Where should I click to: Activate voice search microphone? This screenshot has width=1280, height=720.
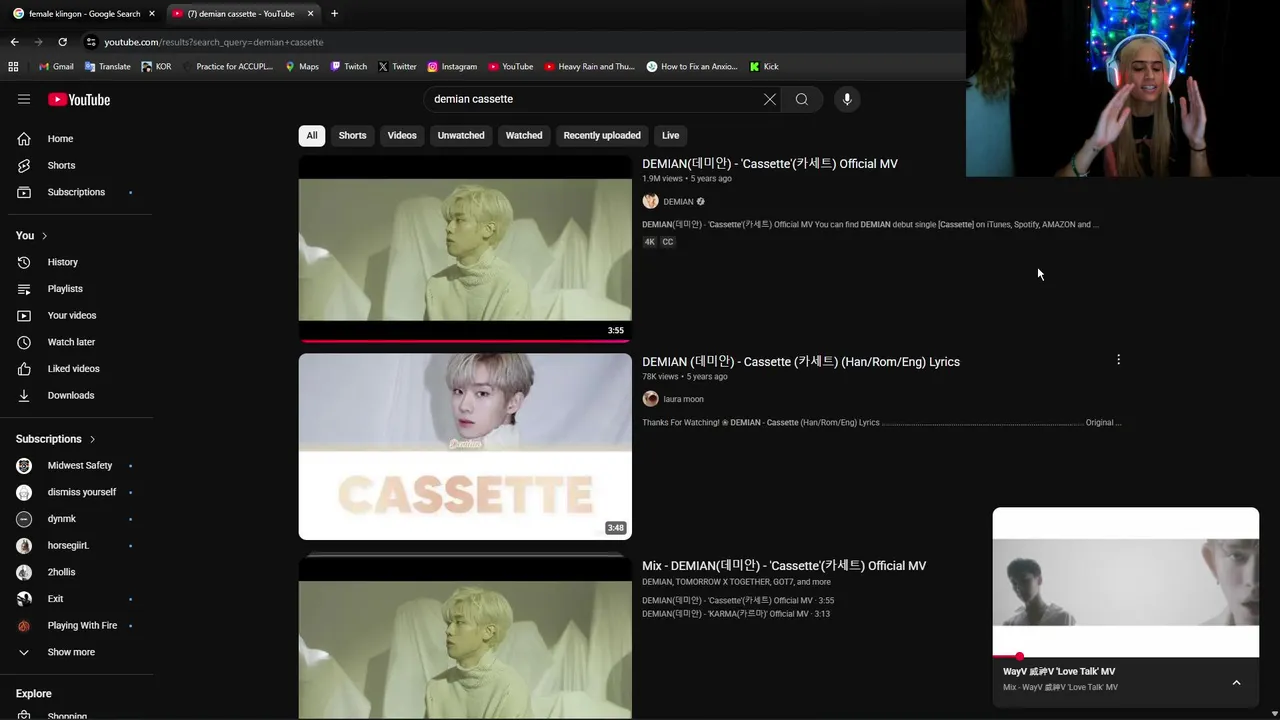point(847,99)
